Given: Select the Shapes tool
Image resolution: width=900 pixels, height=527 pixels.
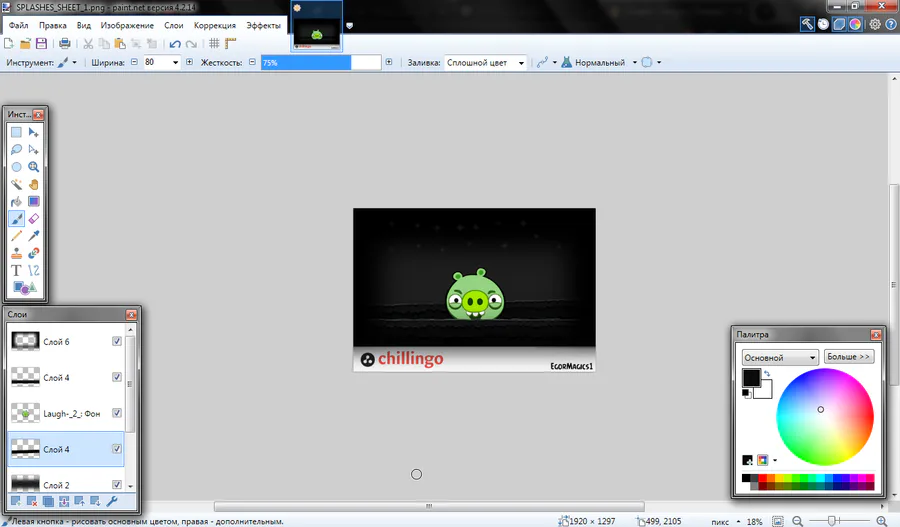Looking at the screenshot, I should (x=25, y=288).
